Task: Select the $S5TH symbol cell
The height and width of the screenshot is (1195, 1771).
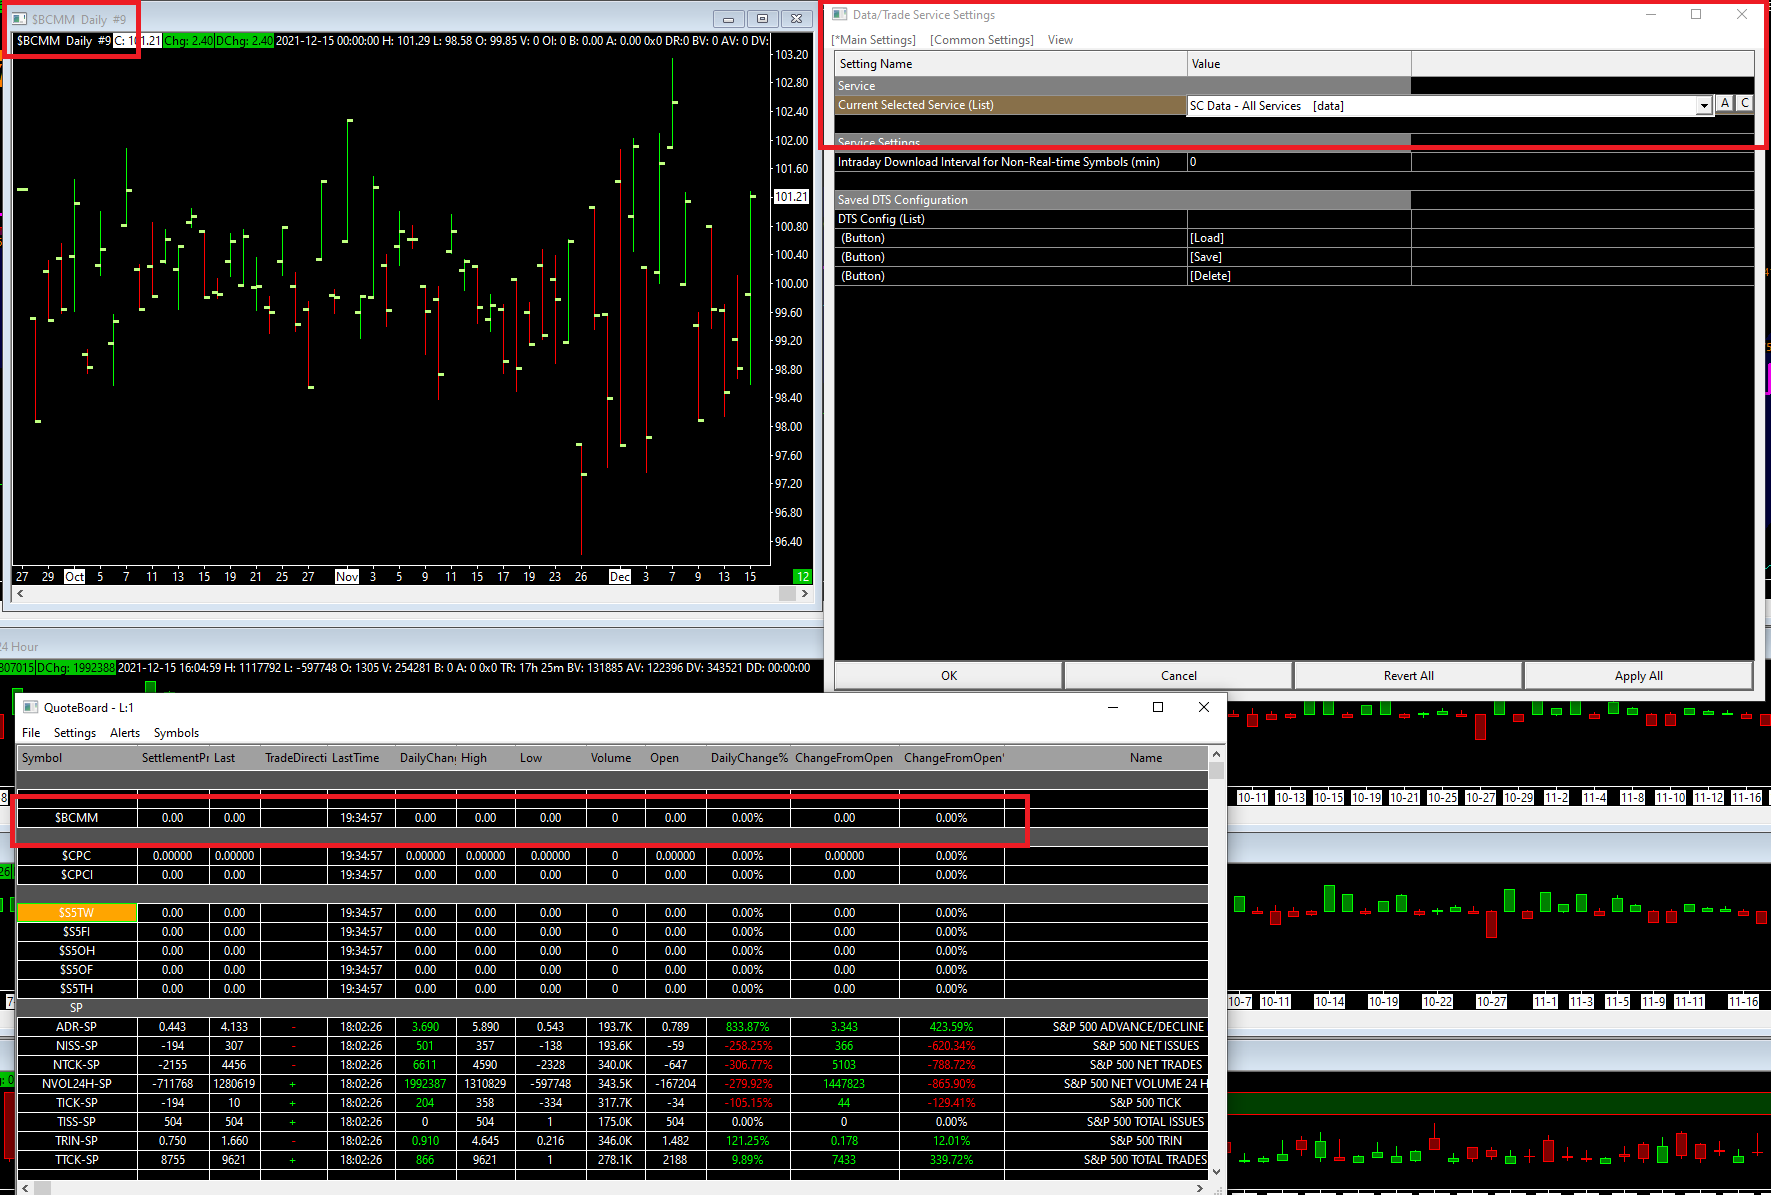Action: [x=77, y=989]
